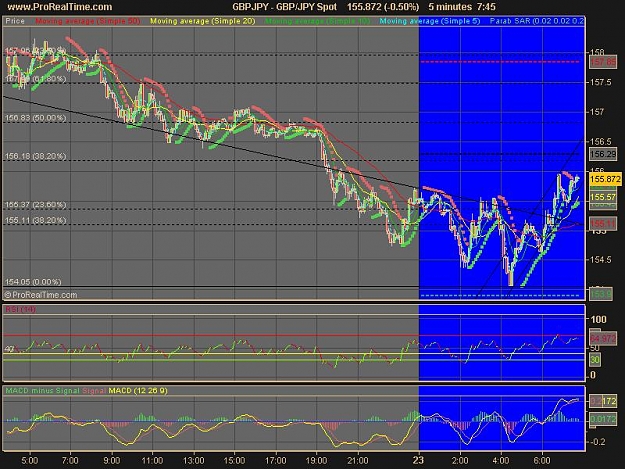
Task: Select Moving average (Simple 5) legend entry
Action: [430, 21]
